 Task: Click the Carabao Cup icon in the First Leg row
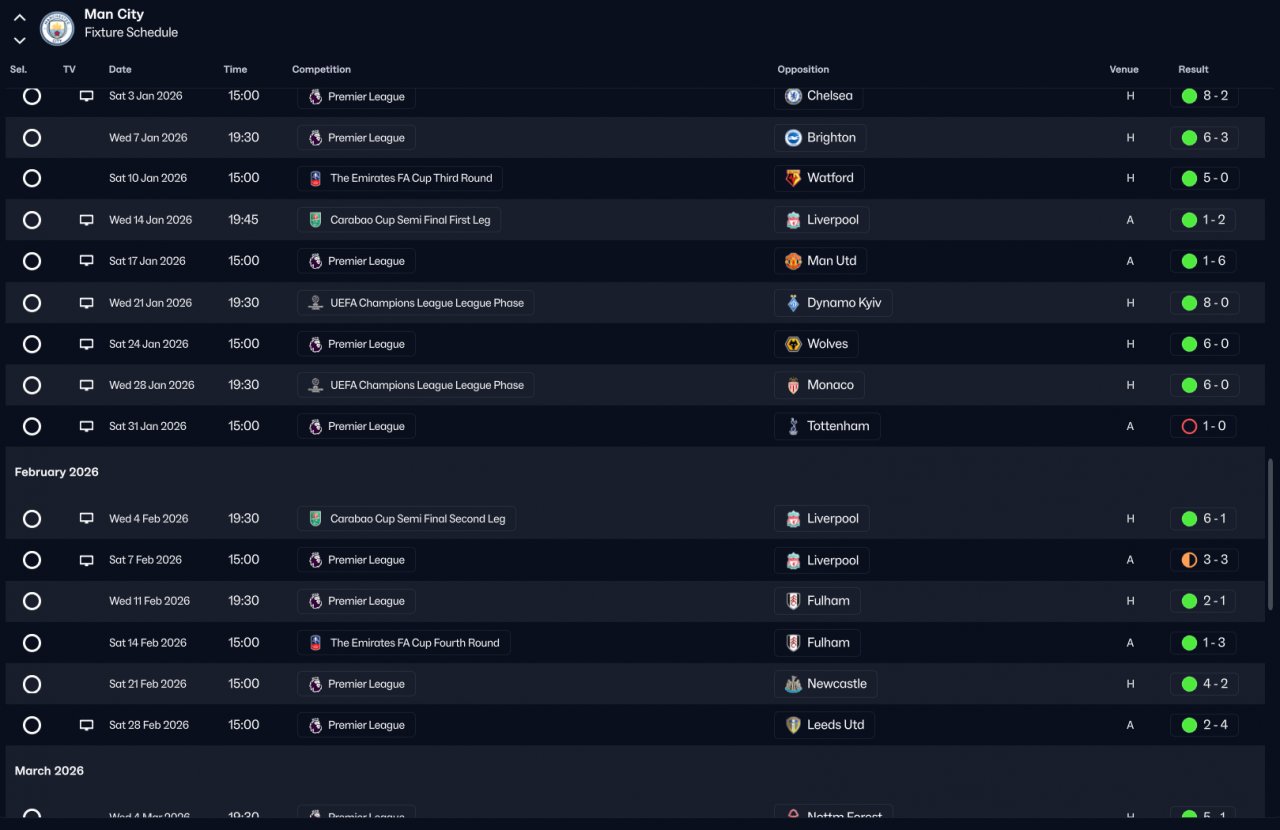pos(315,220)
